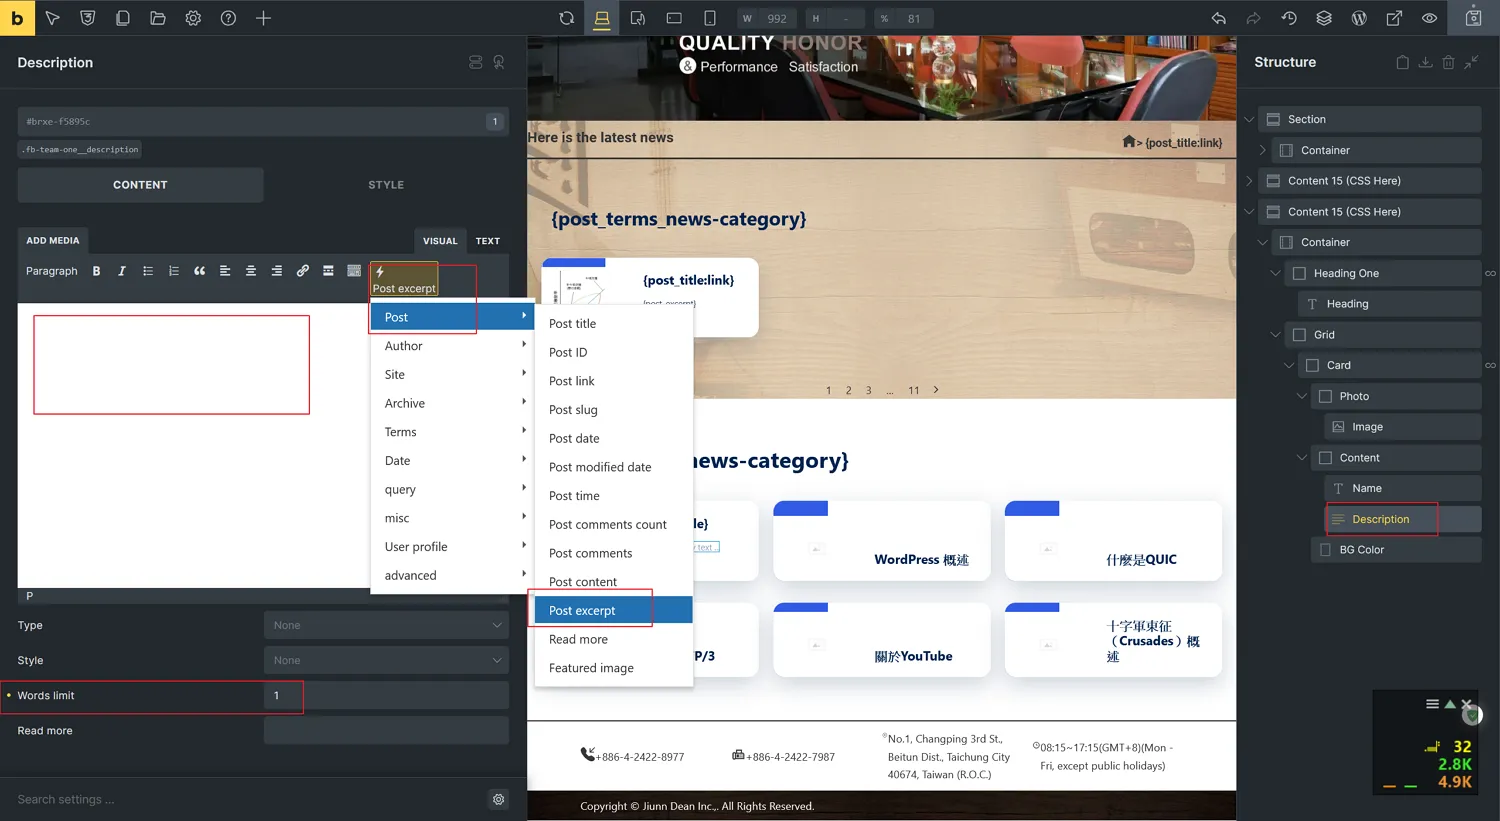Open the revisions history icon
This screenshot has height=821, width=1500.
point(1289,18)
